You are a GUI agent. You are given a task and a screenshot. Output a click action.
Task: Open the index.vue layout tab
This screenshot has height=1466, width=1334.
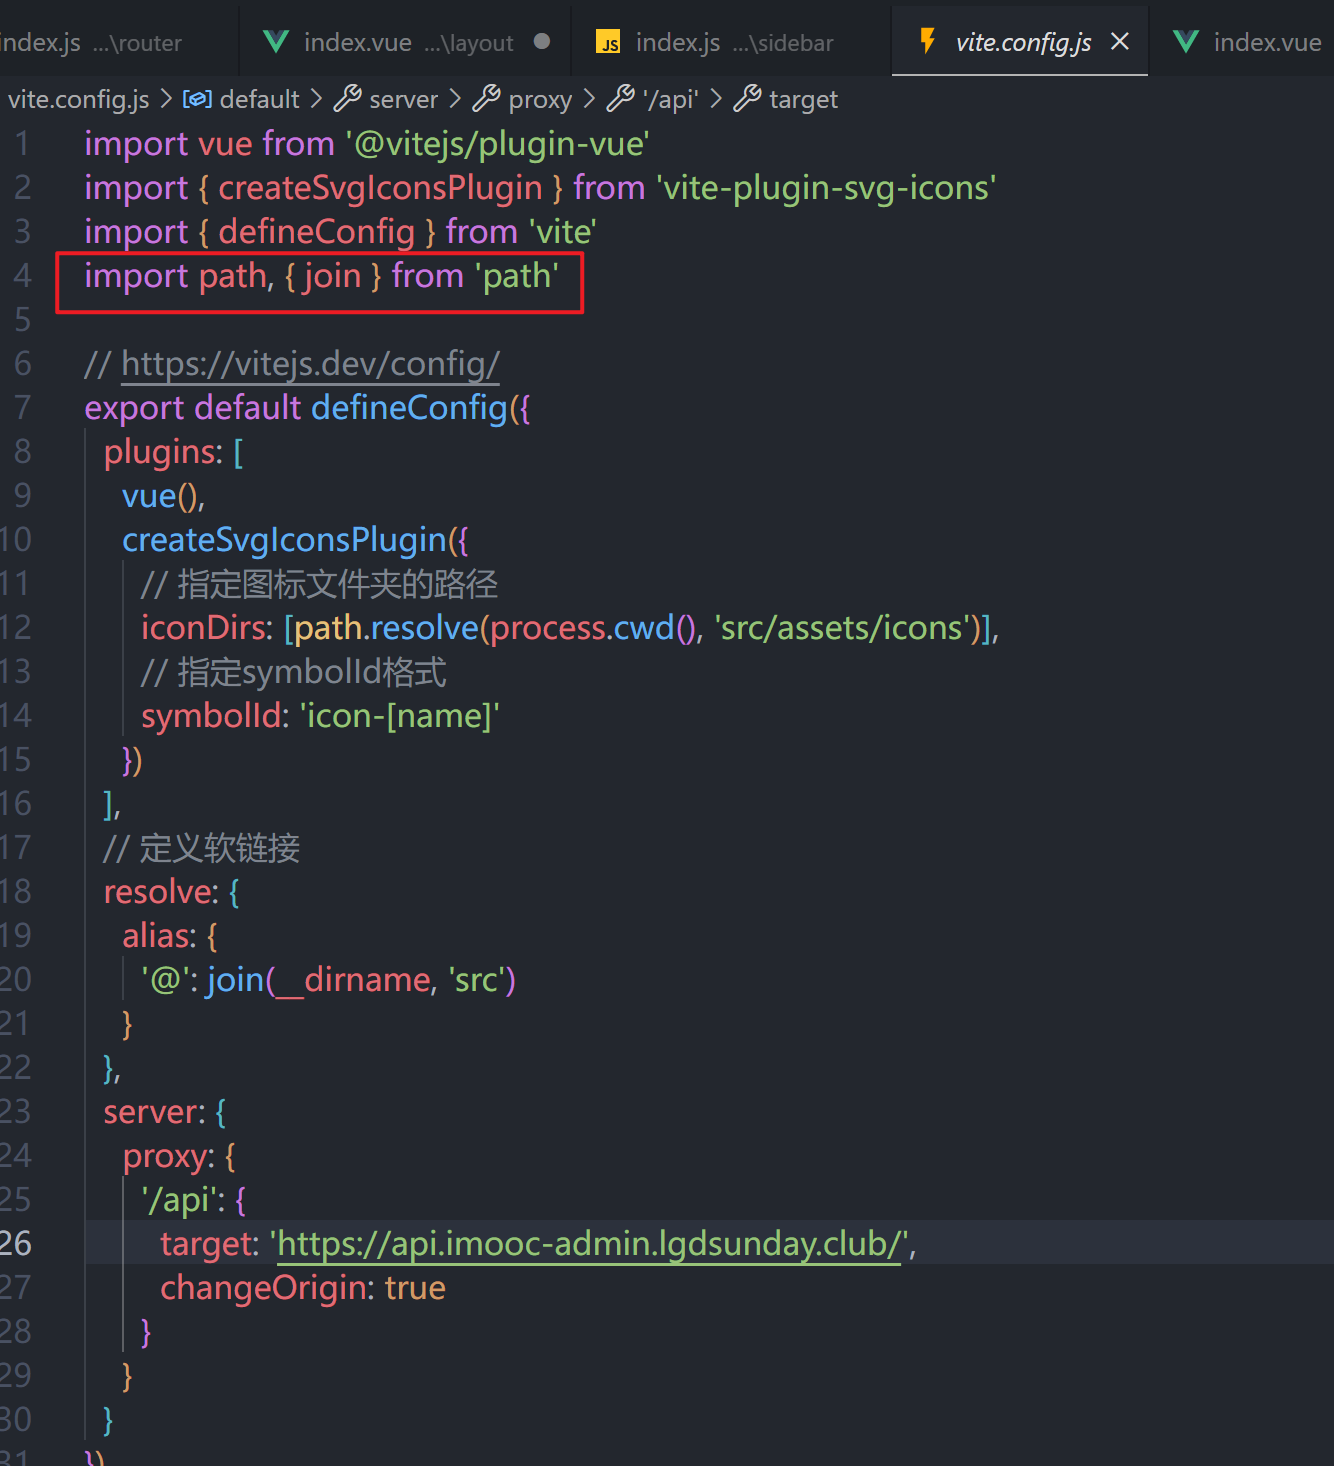(406, 42)
